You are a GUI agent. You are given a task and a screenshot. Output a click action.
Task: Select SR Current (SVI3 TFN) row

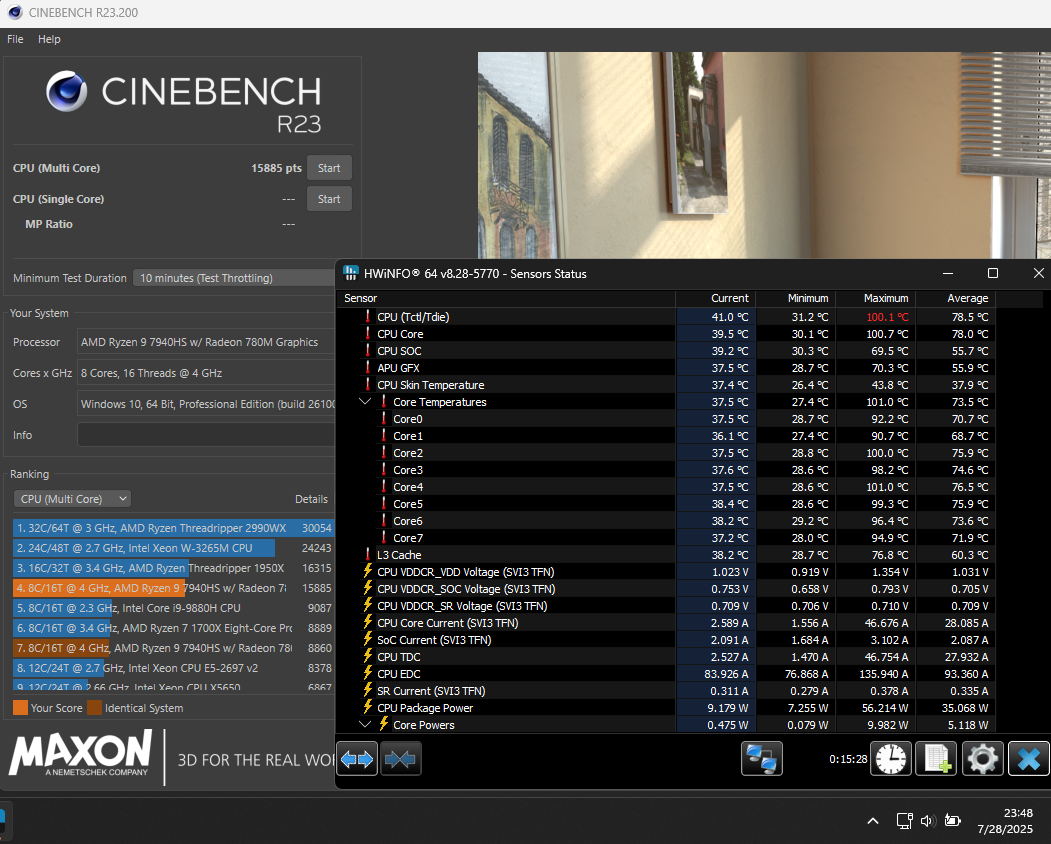pos(666,690)
